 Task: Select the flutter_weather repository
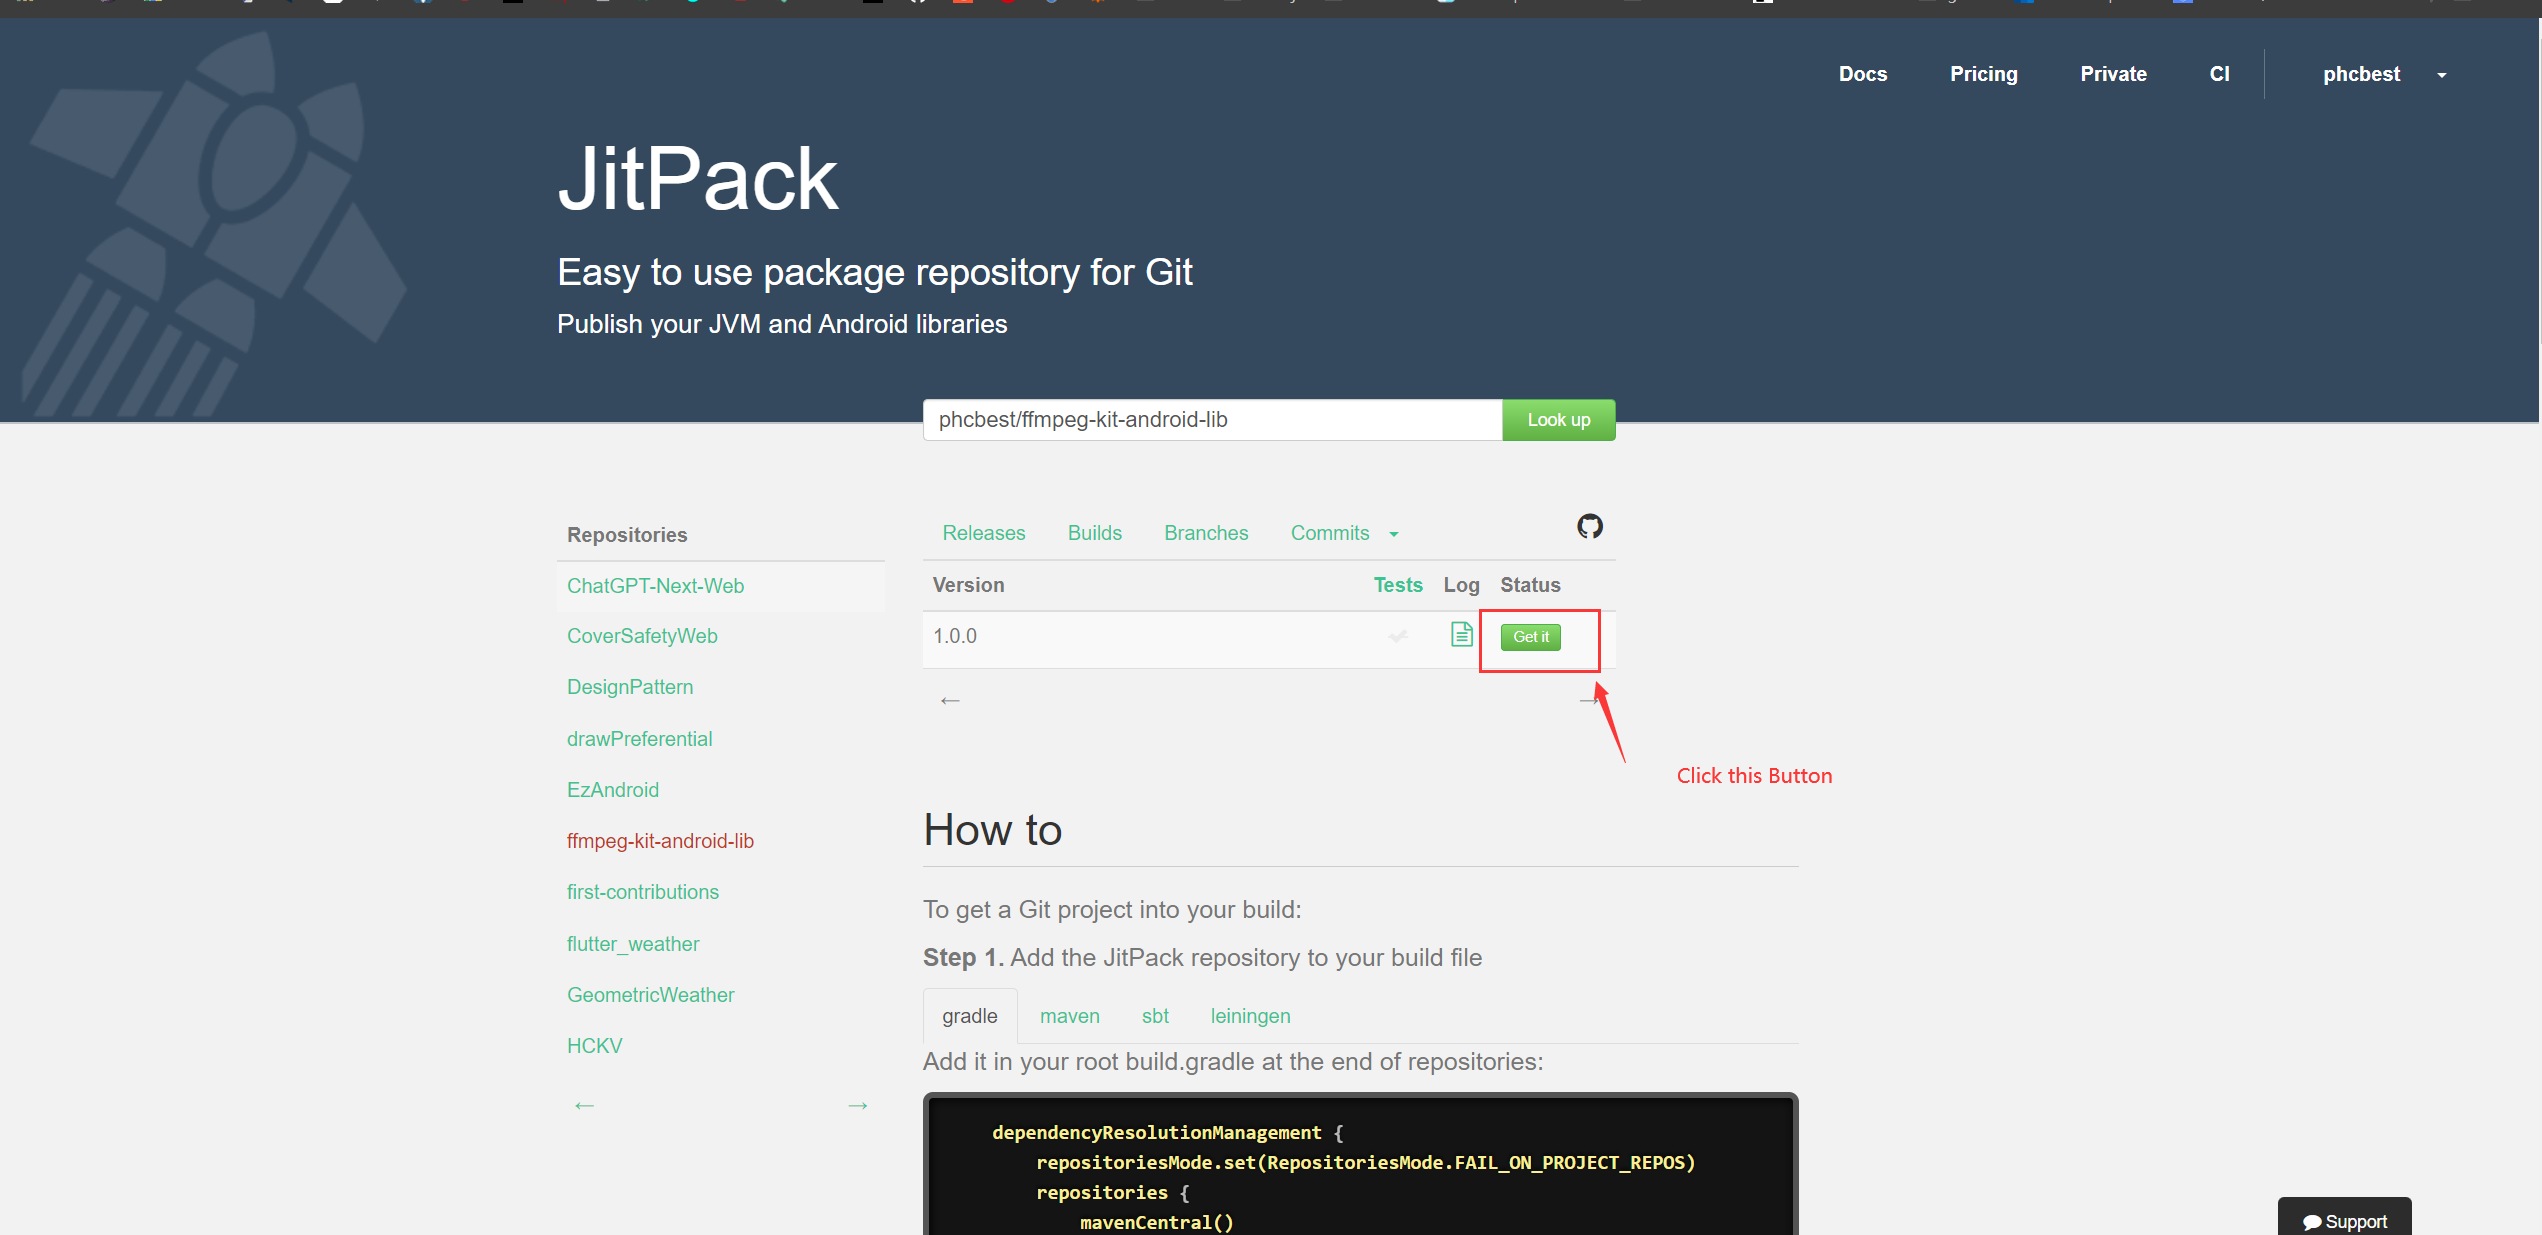pos(633,944)
